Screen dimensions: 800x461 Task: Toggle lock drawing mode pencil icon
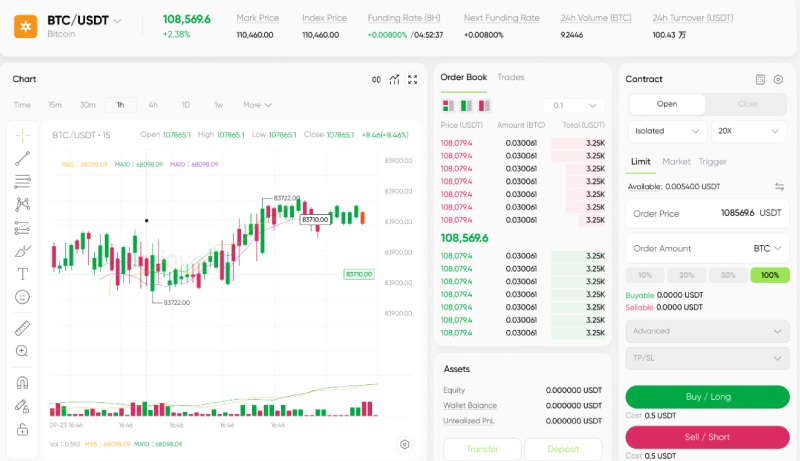click(22, 406)
